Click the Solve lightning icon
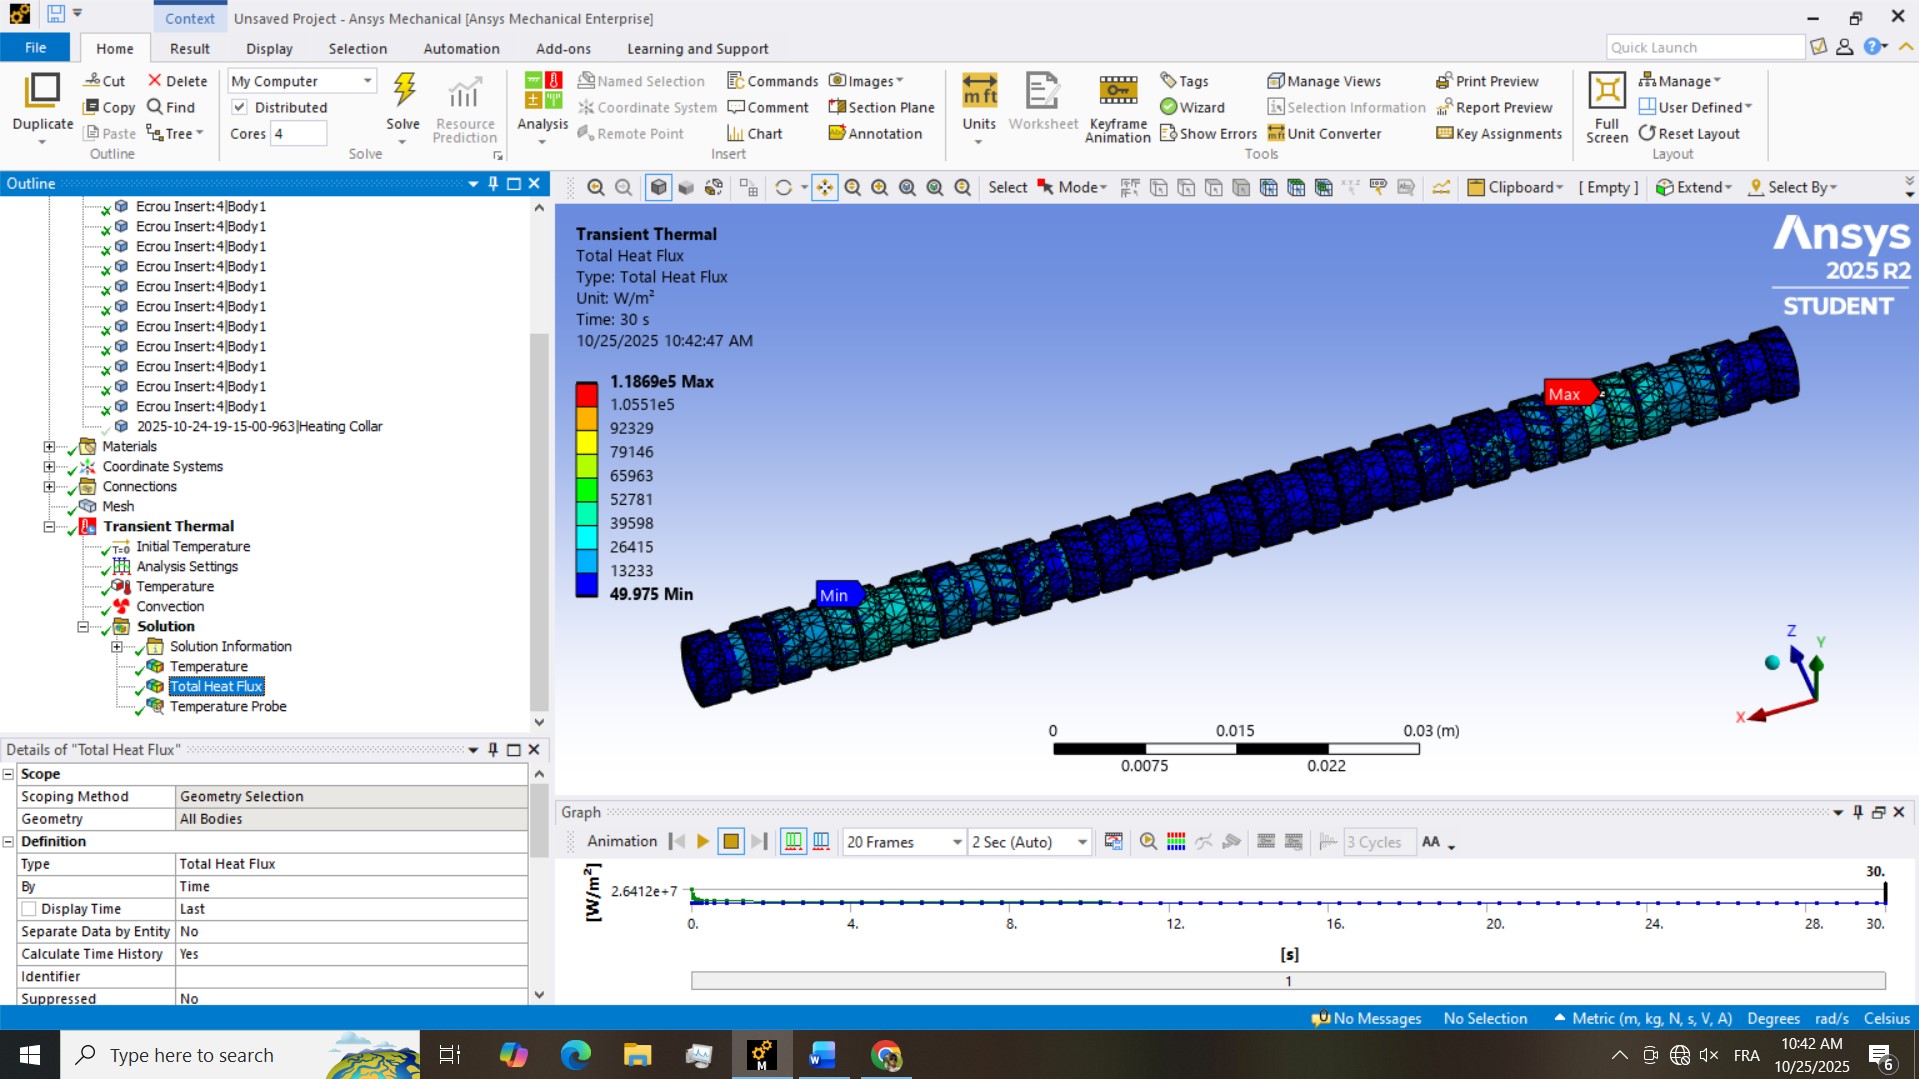1919x1079 pixels. (x=403, y=92)
